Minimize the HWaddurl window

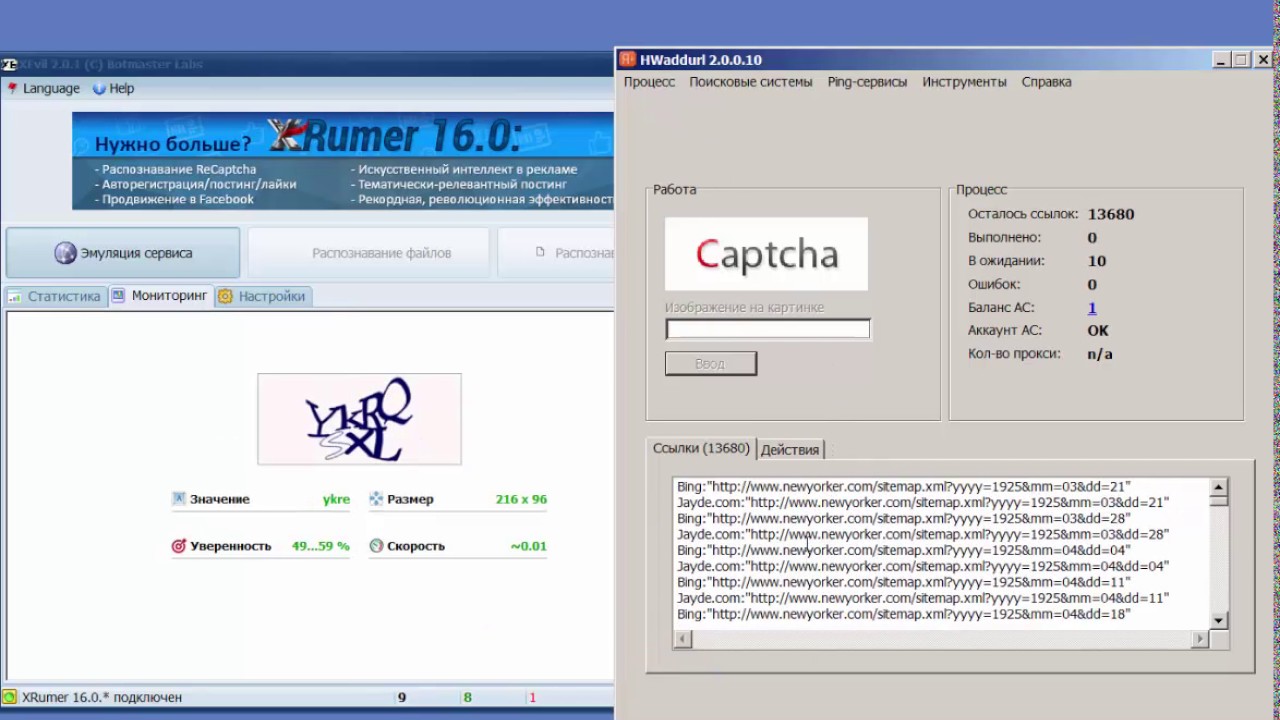(1222, 60)
